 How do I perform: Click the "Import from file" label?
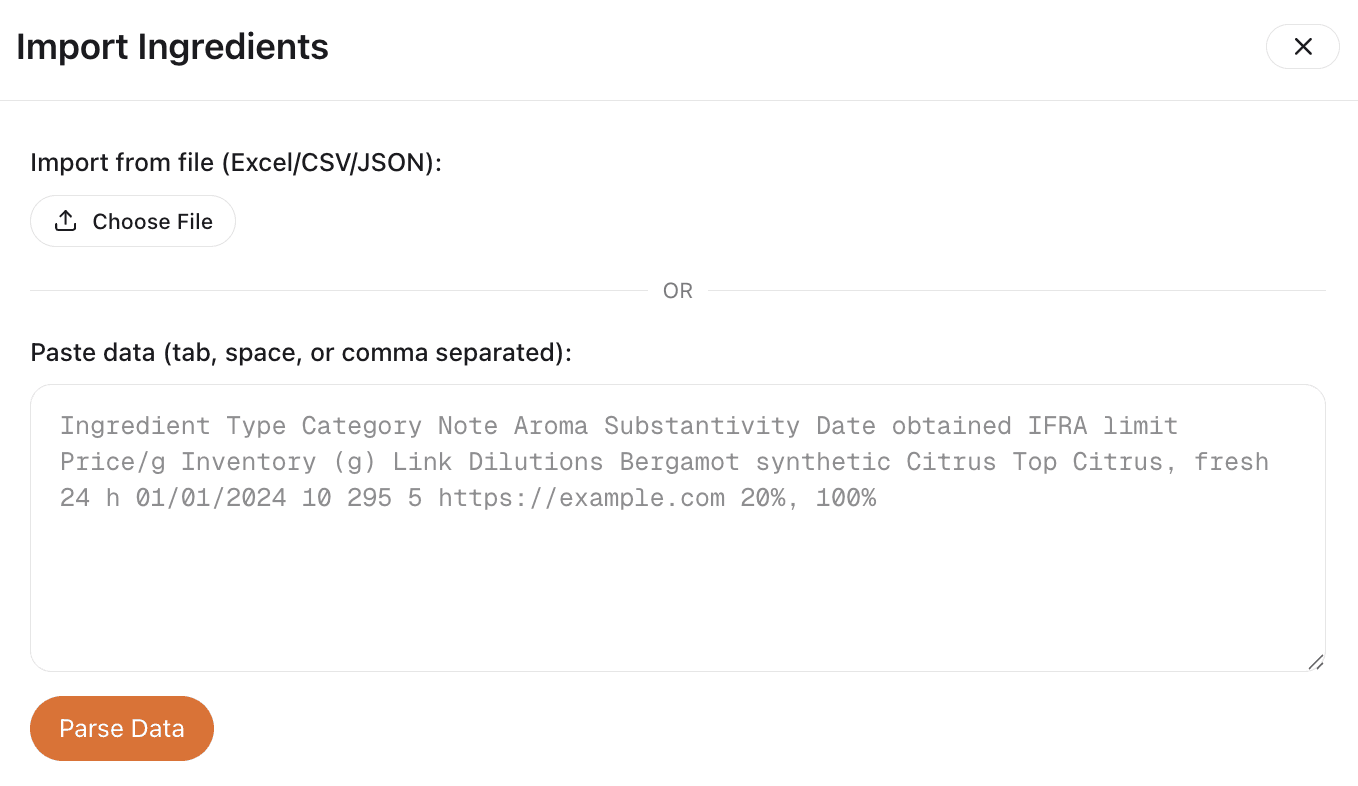coord(125,162)
